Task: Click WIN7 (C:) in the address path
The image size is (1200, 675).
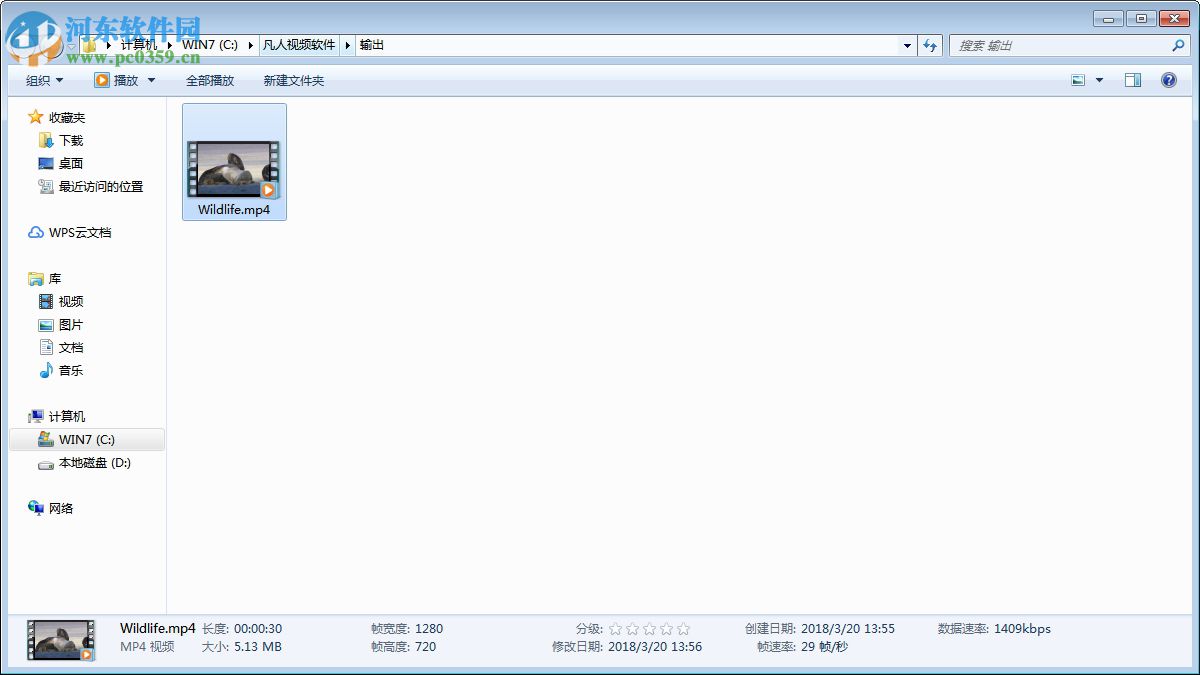Action: coord(210,45)
